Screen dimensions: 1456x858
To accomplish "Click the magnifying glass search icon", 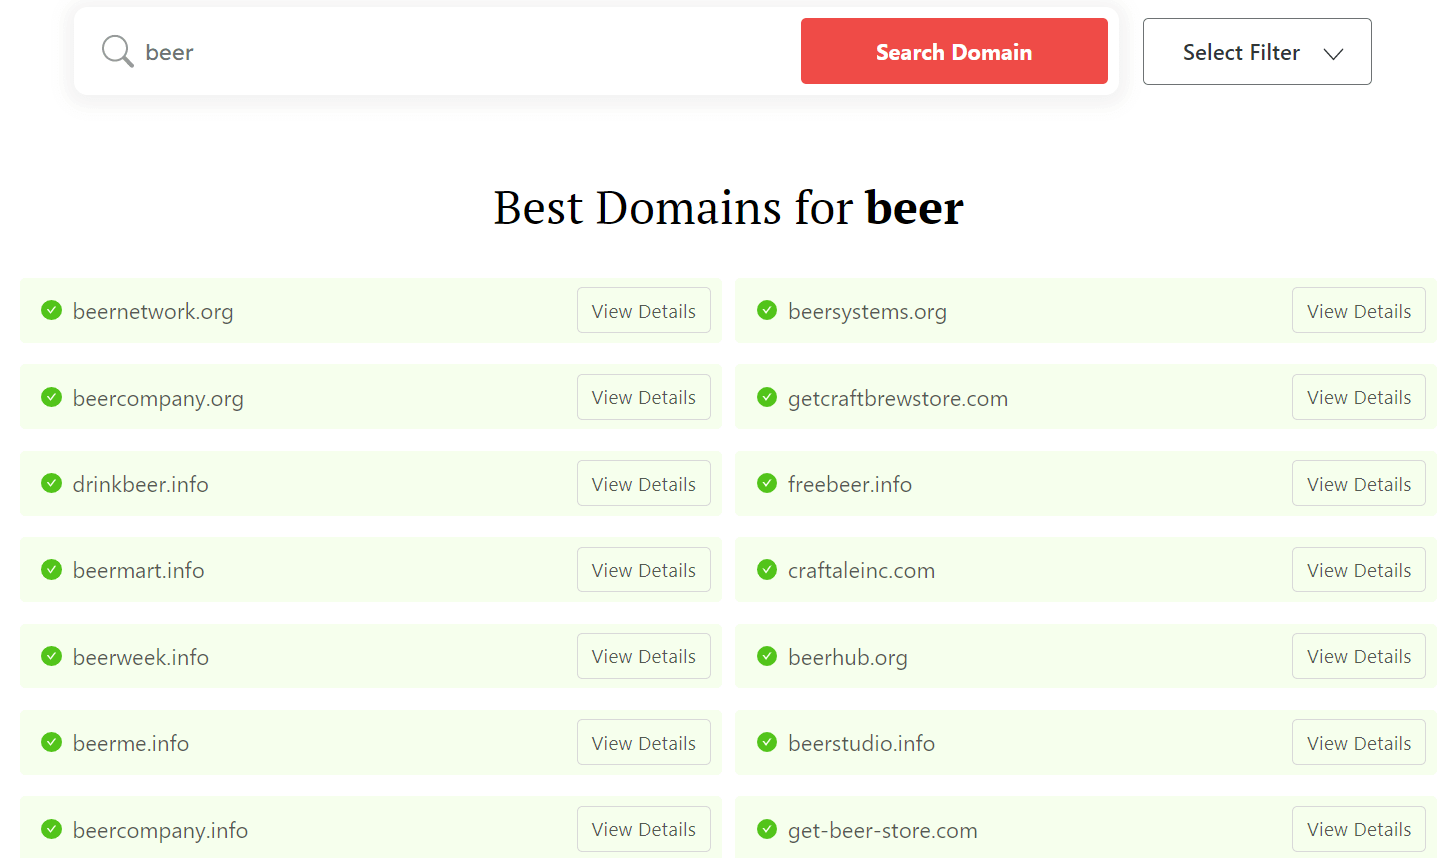I will pyautogui.click(x=117, y=51).
